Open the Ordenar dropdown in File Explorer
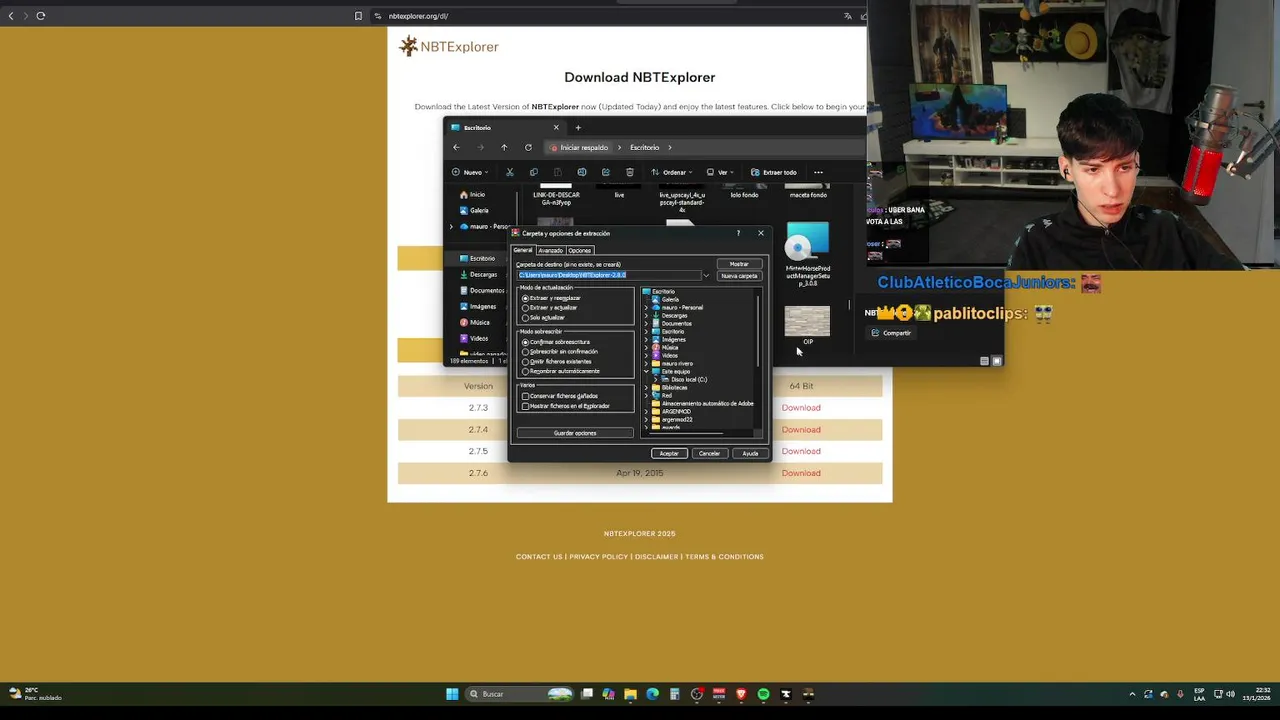Viewport: 1280px width, 720px height. pyautogui.click(x=673, y=172)
